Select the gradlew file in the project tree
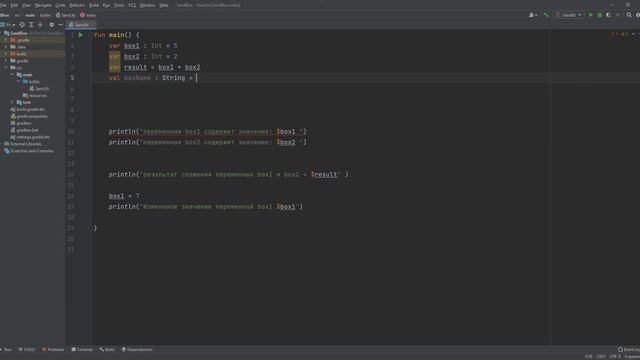Image resolution: width=640 pixels, height=360 pixels. tap(21, 123)
